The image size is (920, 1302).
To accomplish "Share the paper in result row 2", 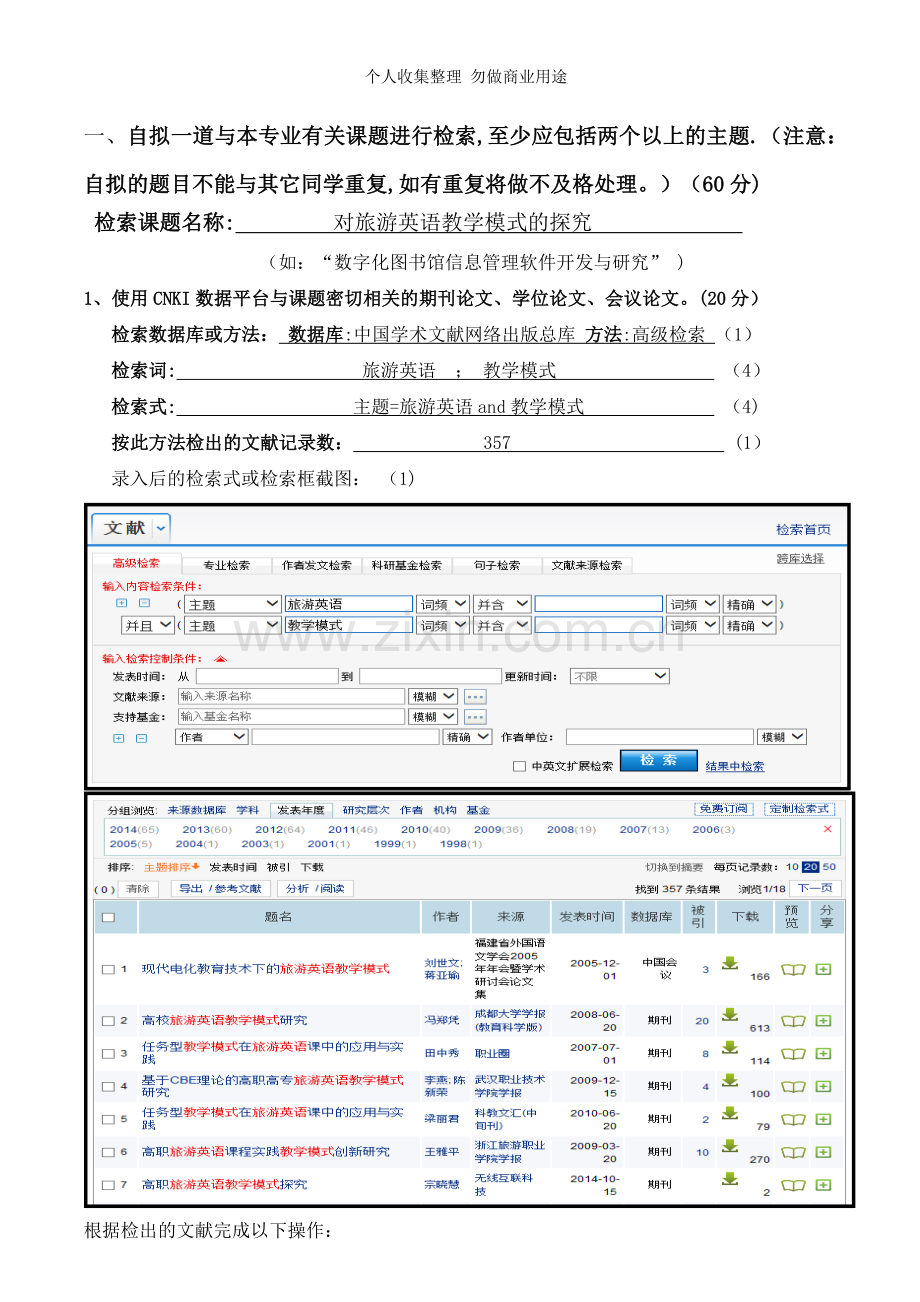I will point(824,1021).
